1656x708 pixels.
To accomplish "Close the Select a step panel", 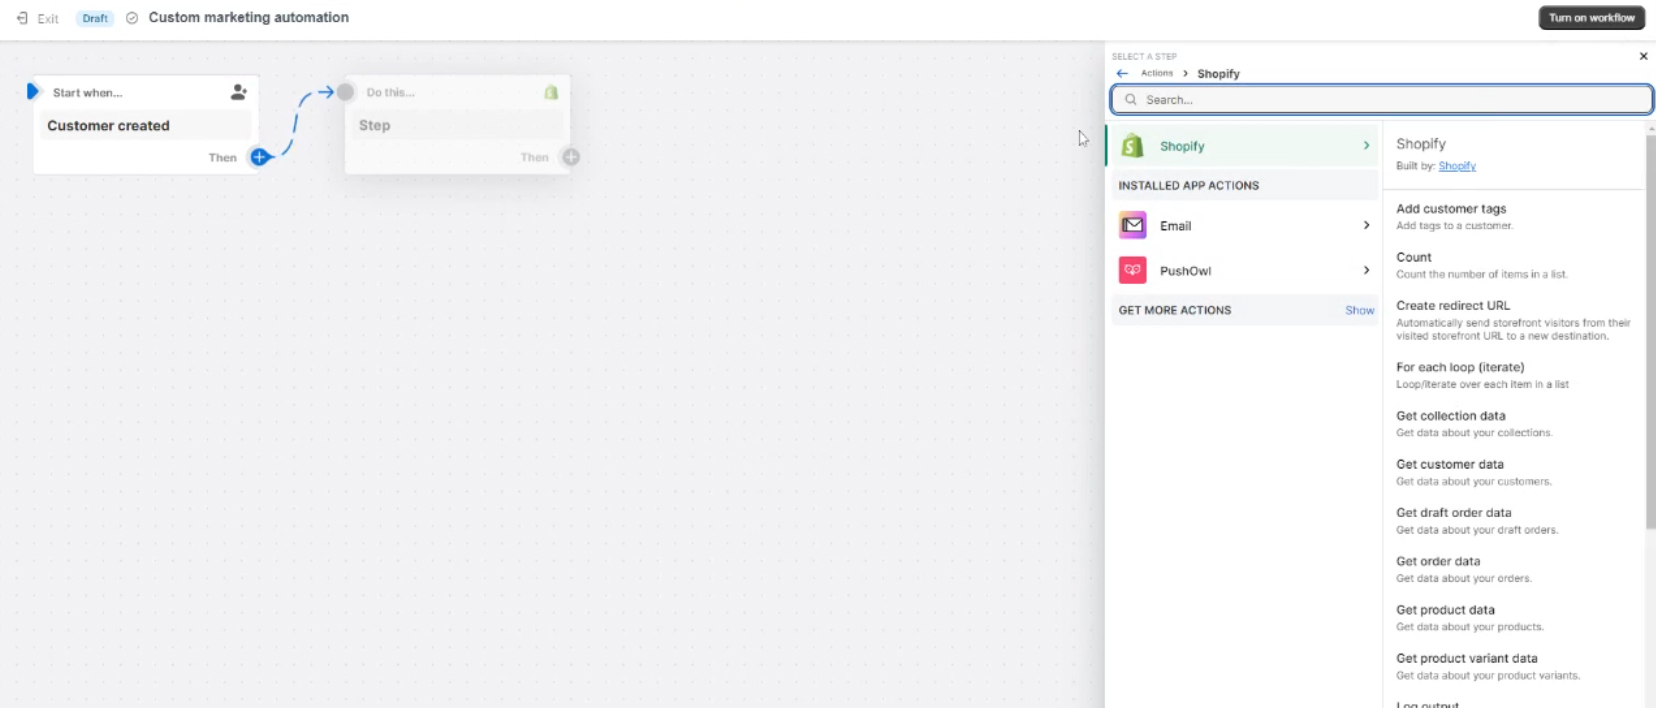I will [1643, 56].
